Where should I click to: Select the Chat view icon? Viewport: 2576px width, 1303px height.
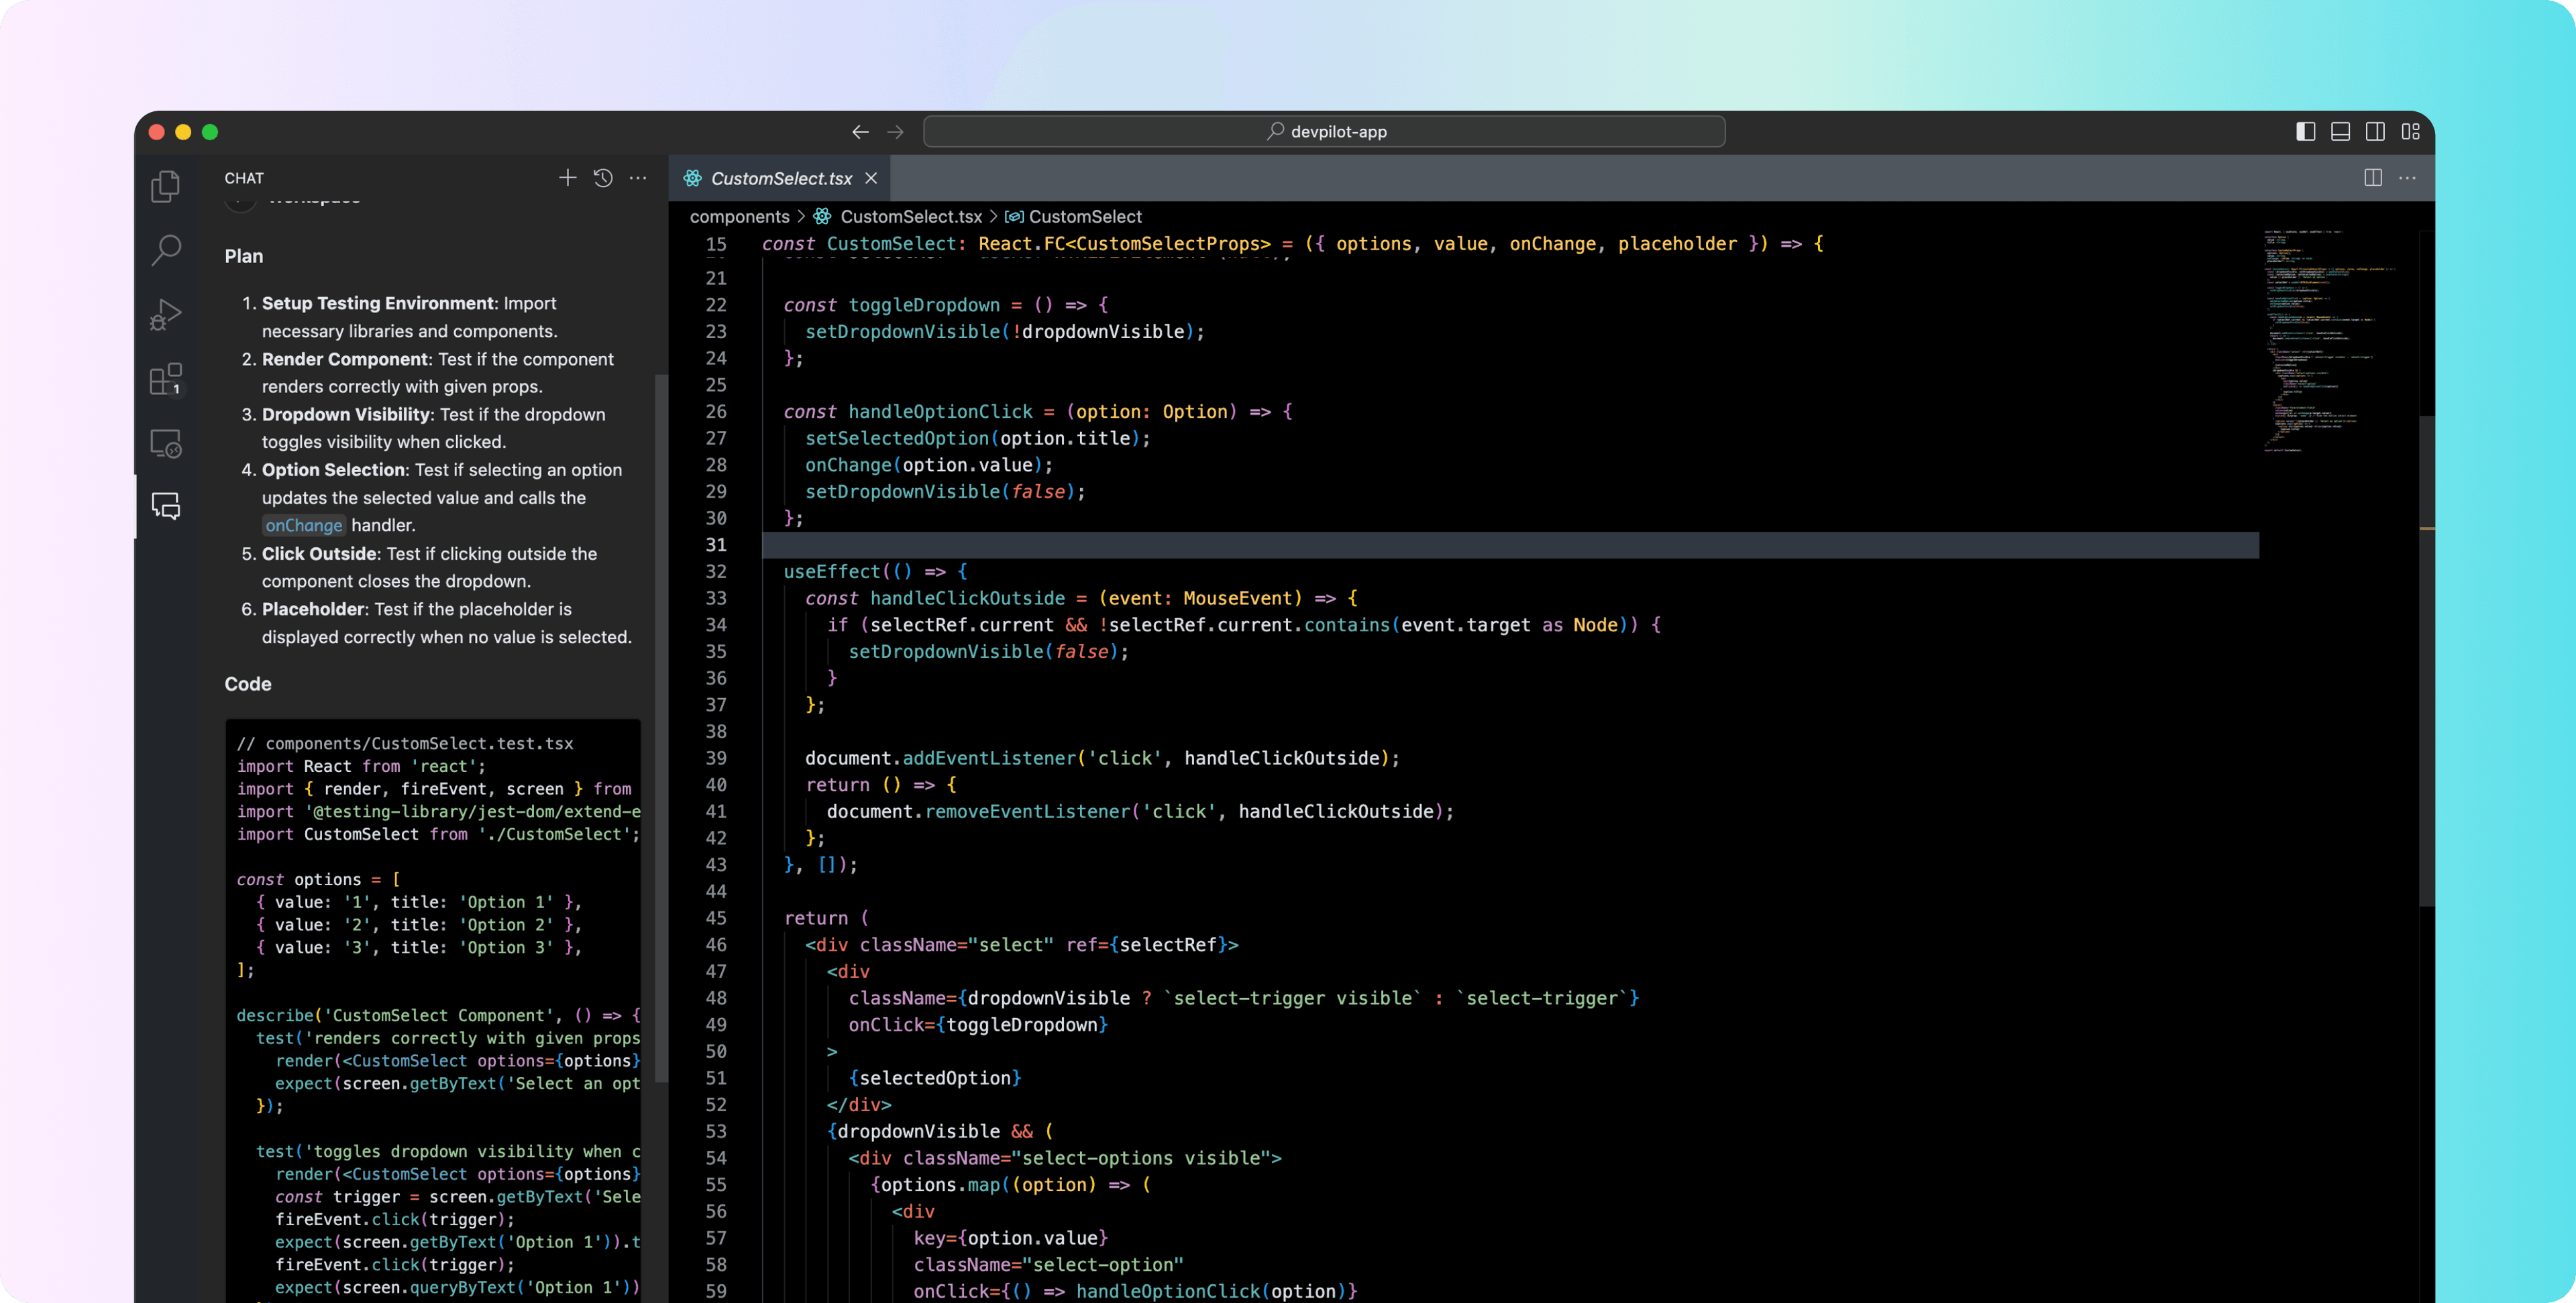[165, 506]
